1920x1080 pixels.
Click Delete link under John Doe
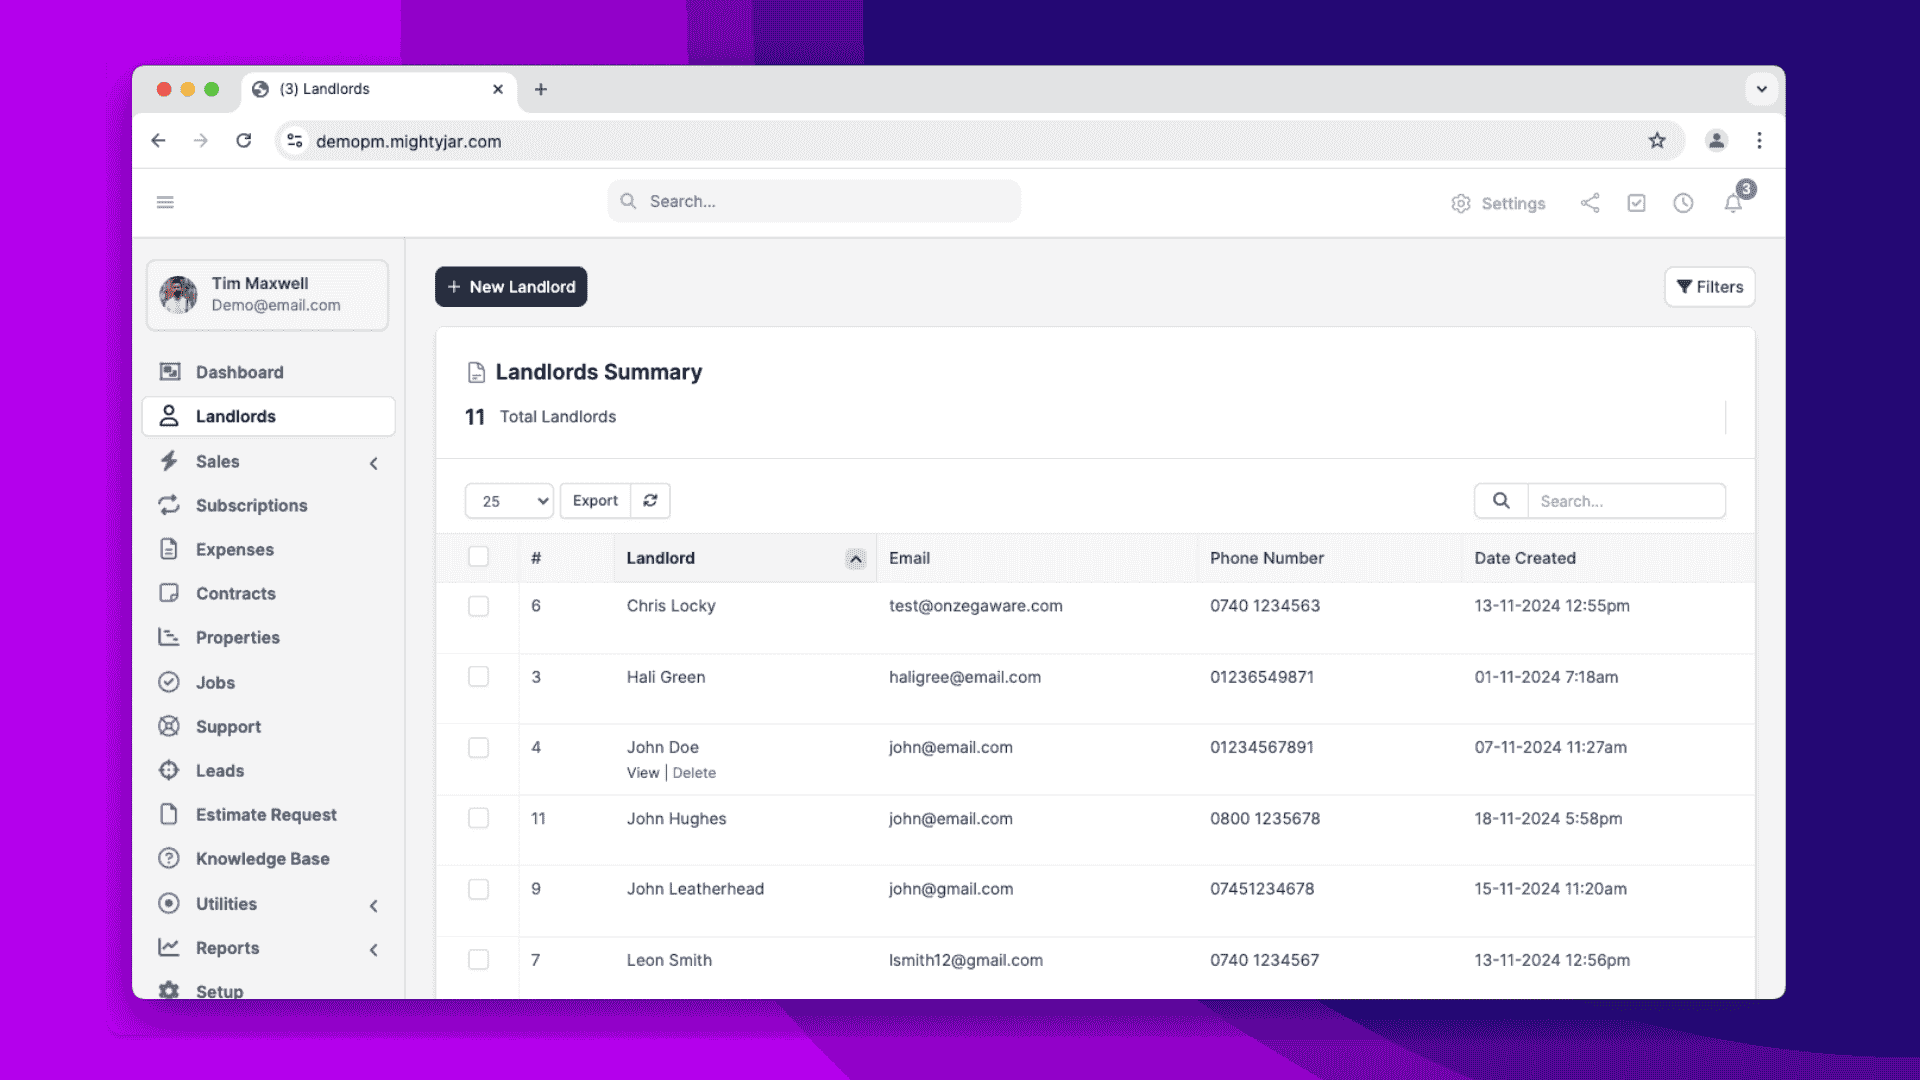coord(694,773)
